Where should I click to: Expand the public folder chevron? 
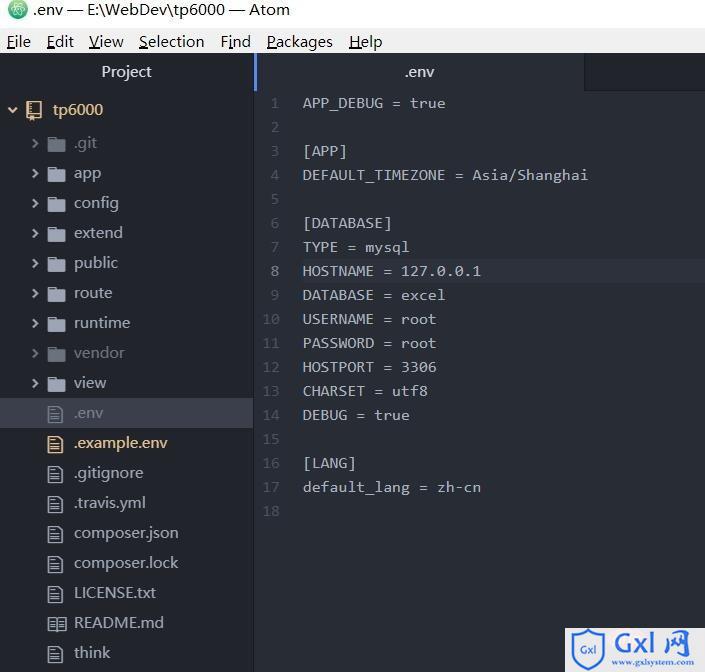pyautogui.click(x=35, y=263)
